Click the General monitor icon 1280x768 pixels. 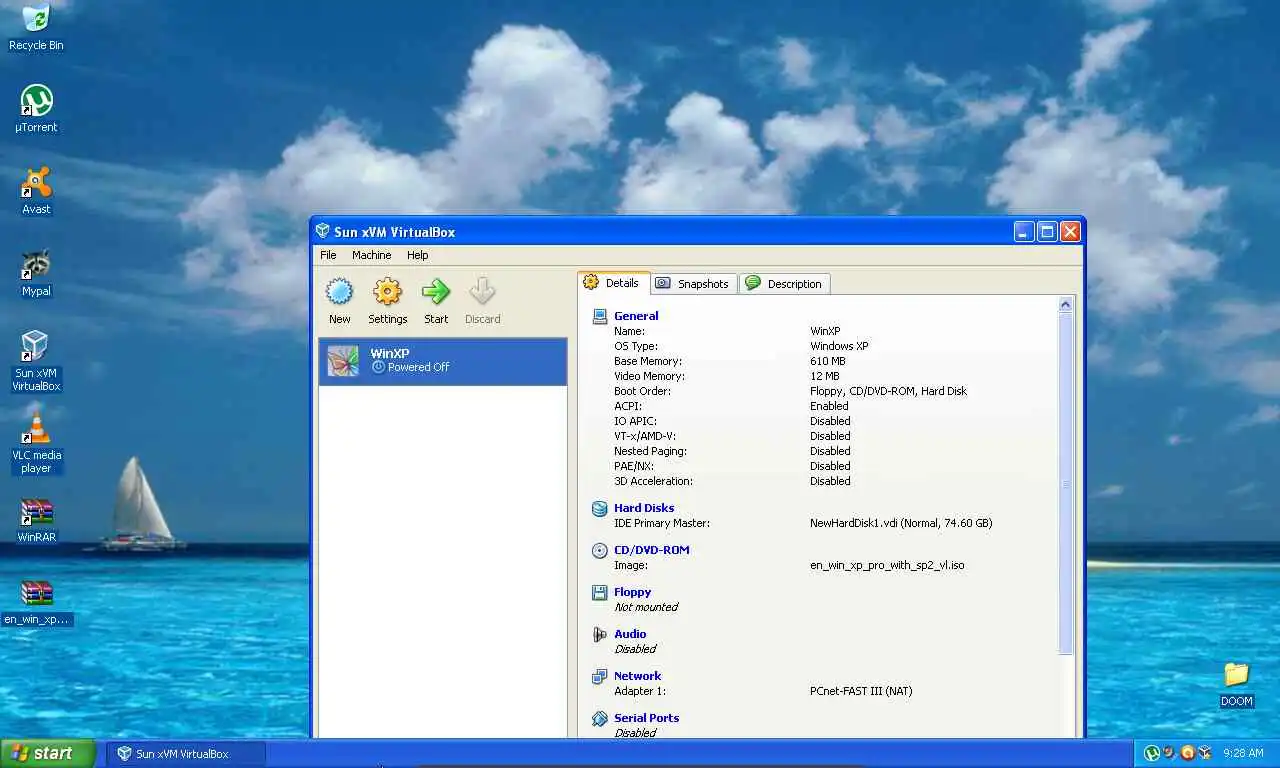[x=600, y=316]
